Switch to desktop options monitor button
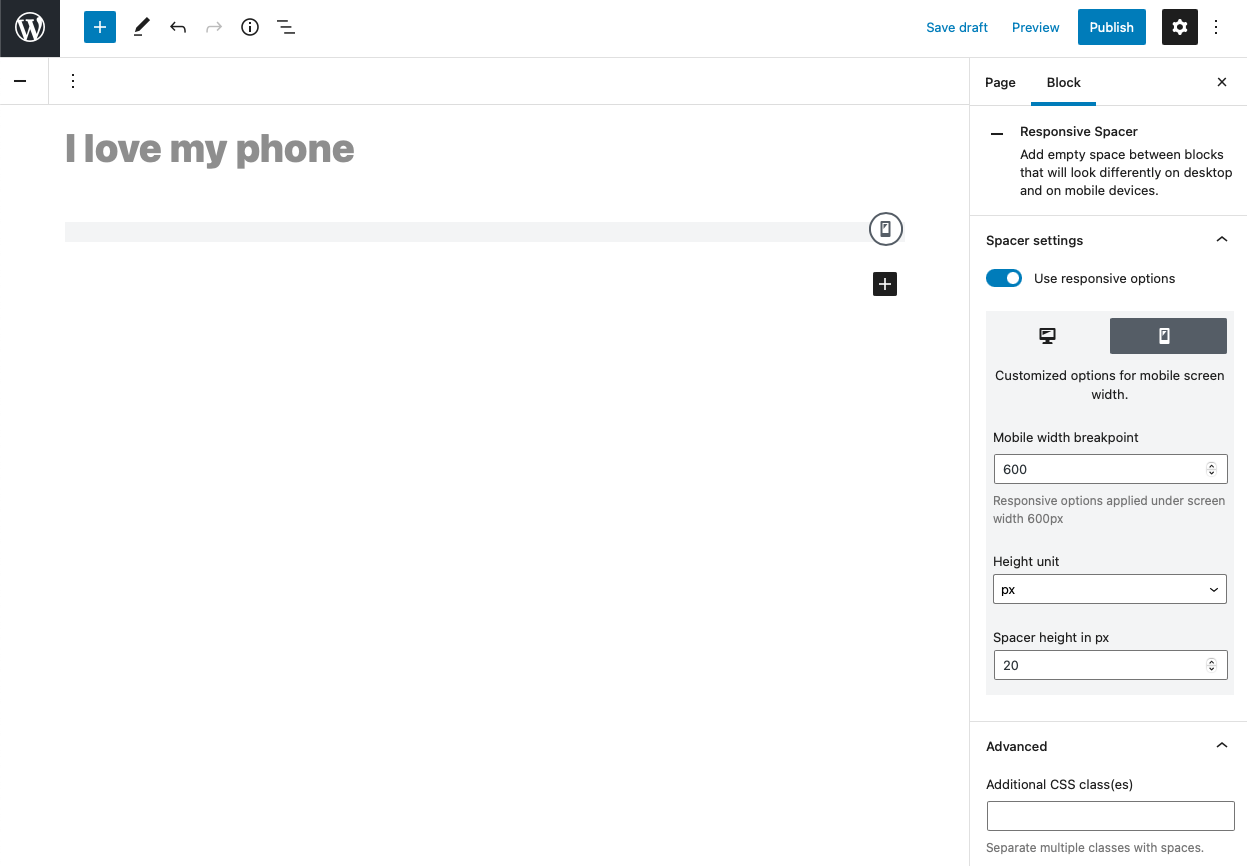This screenshot has width=1247, height=866. (1047, 336)
